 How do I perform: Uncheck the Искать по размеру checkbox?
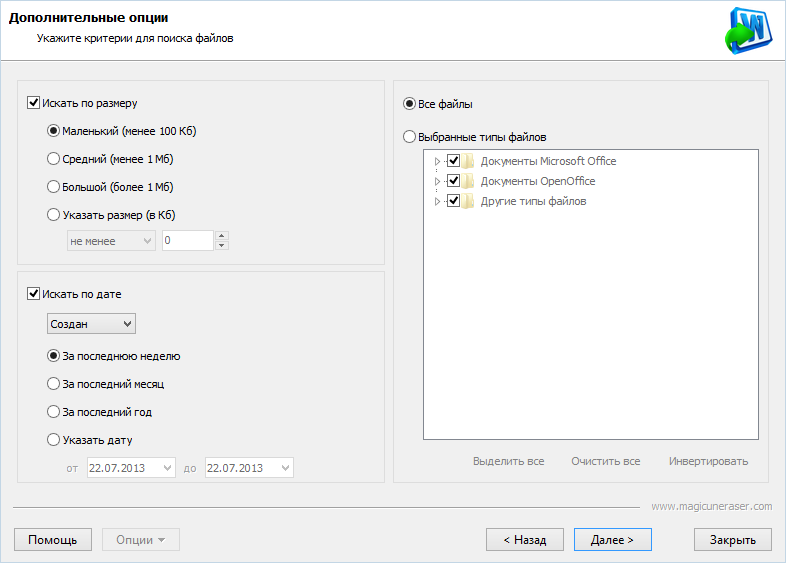pyautogui.click(x=34, y=102)
